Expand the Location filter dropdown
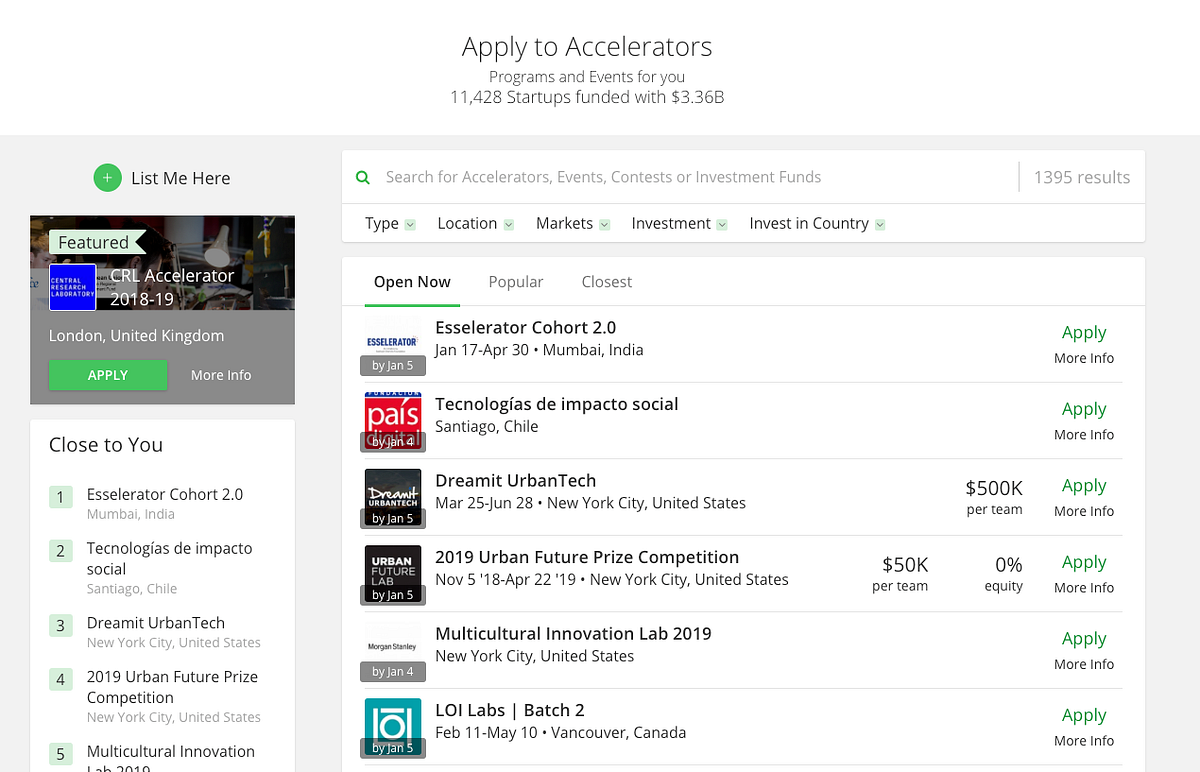The height and width of the screenshot is (772, 1200). (476, 224)
